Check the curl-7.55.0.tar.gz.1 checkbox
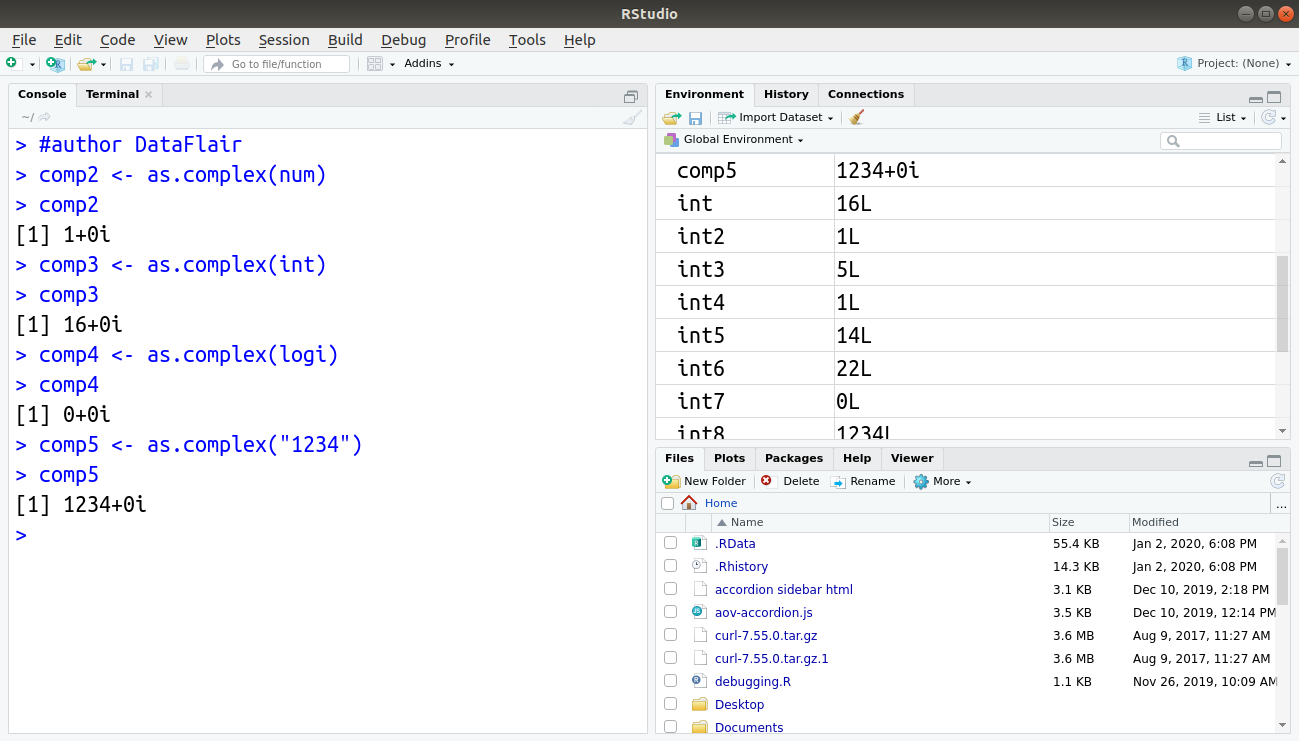 (670, 658)
